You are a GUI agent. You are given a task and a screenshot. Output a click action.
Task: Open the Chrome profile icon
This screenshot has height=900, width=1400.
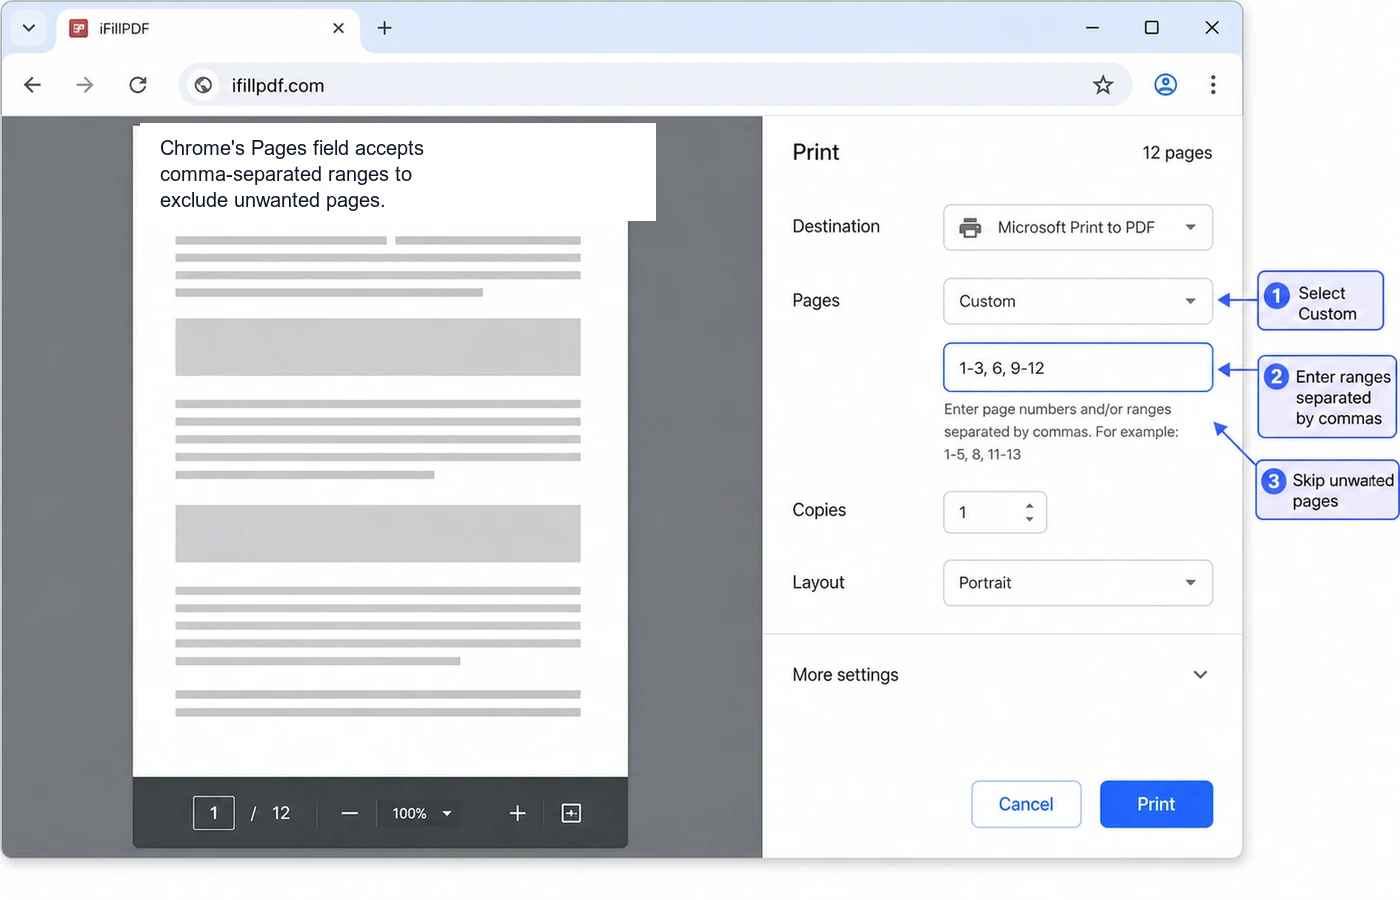1165,85
